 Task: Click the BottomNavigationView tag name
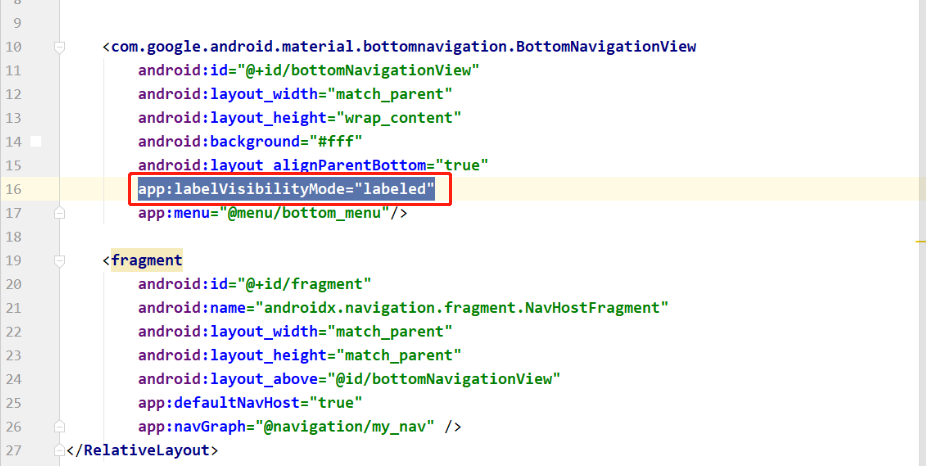(403, 47)
